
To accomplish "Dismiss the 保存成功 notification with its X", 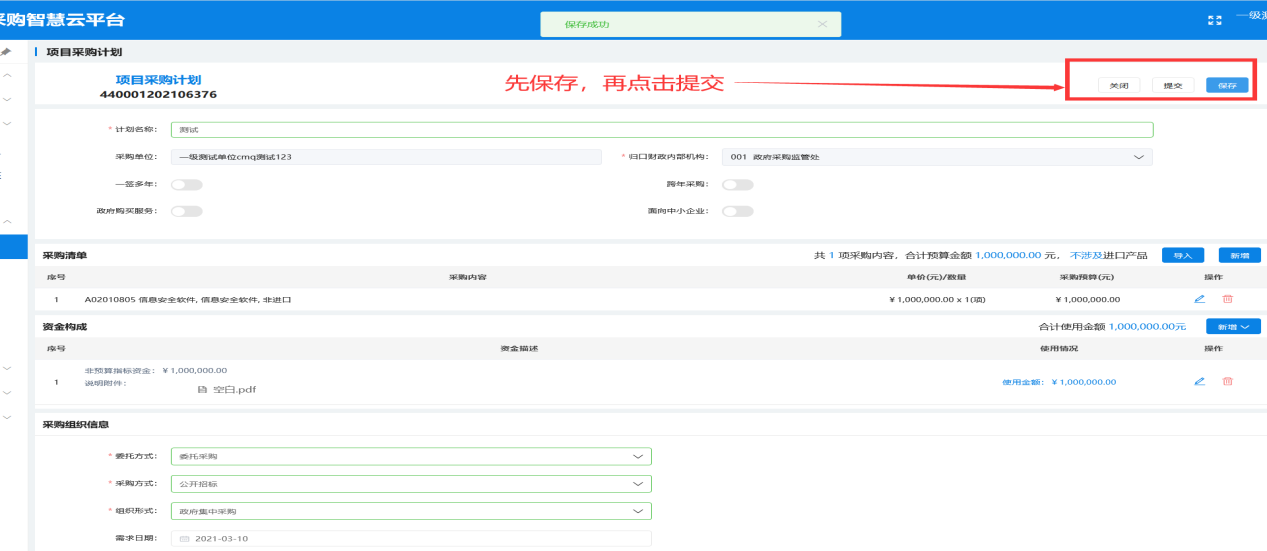I will click(822, 24).
